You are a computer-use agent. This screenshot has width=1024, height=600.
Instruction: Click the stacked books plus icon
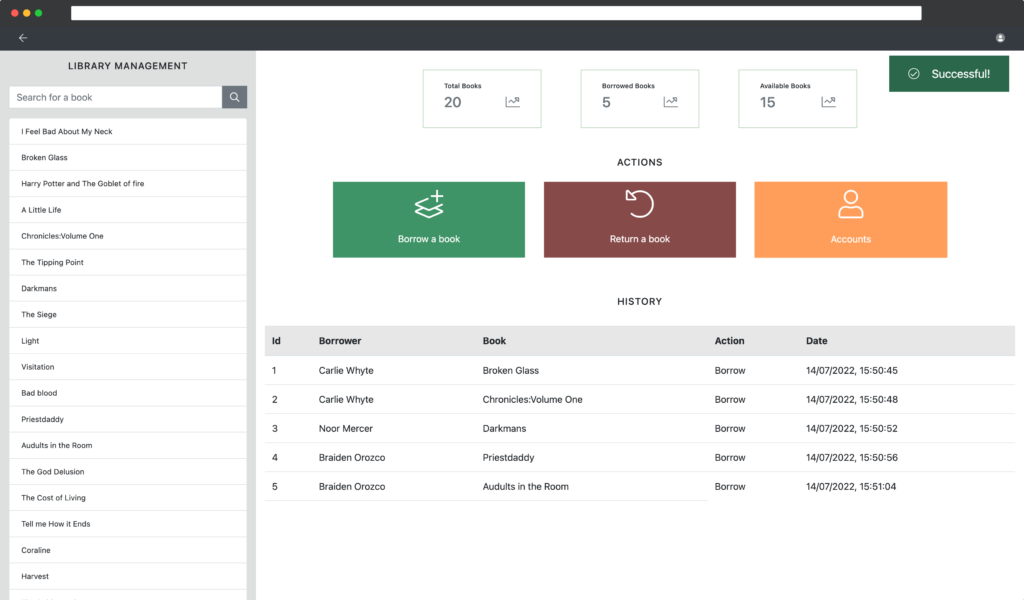pyautogui.click(x=429, y=205)
